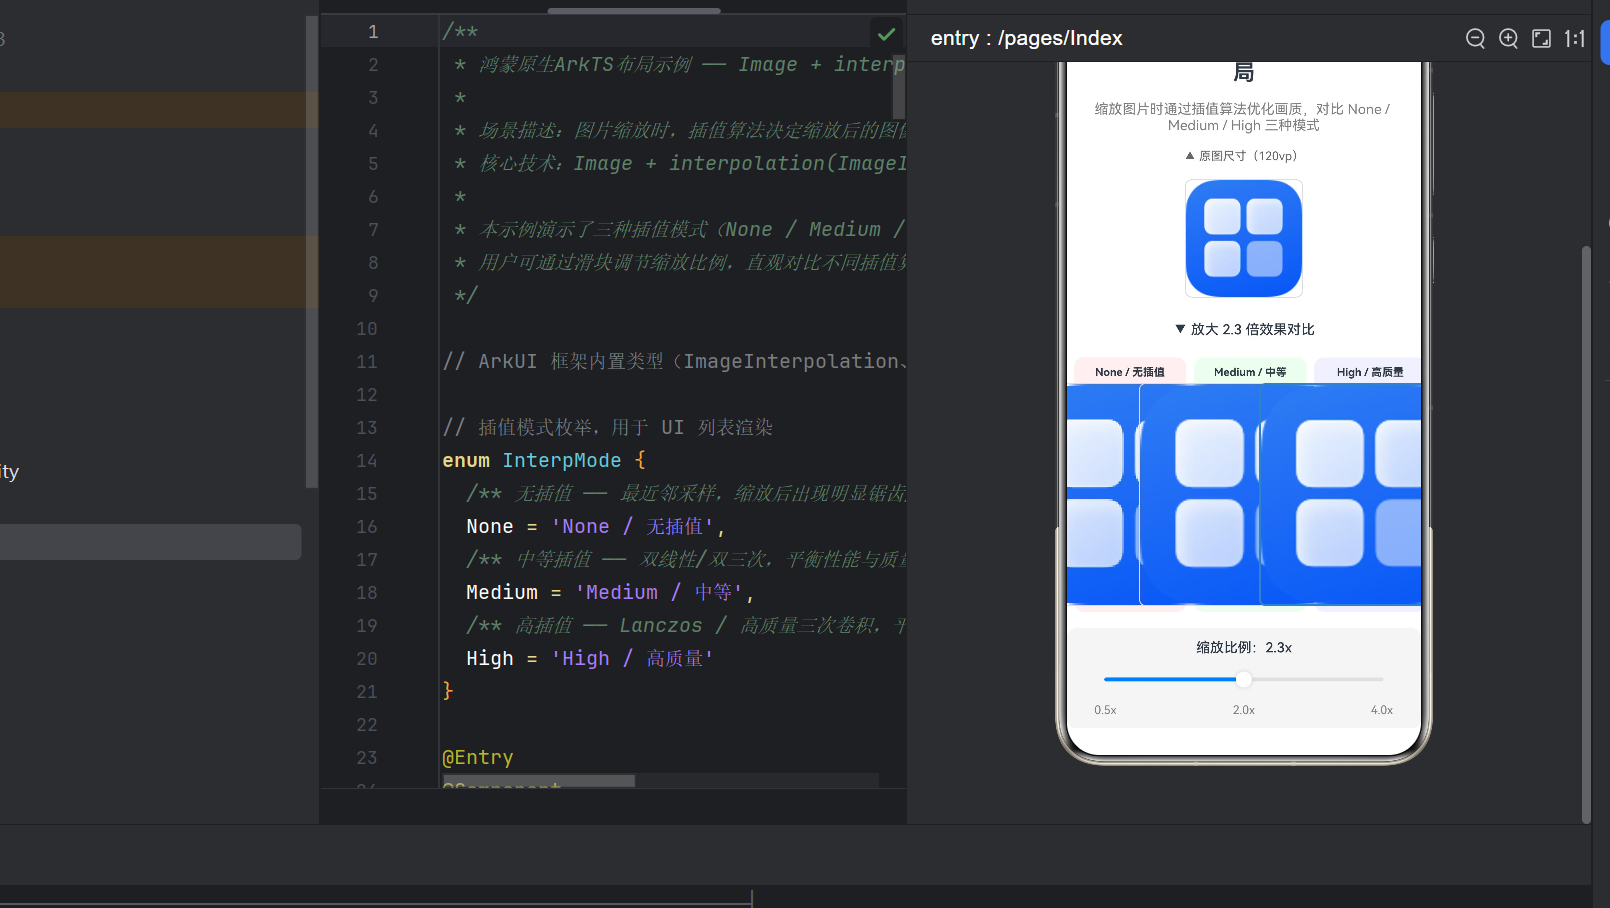Click the fit-to-screen previewer icon
Viewport: 1610px width, 908px height.
[1542, 38]
